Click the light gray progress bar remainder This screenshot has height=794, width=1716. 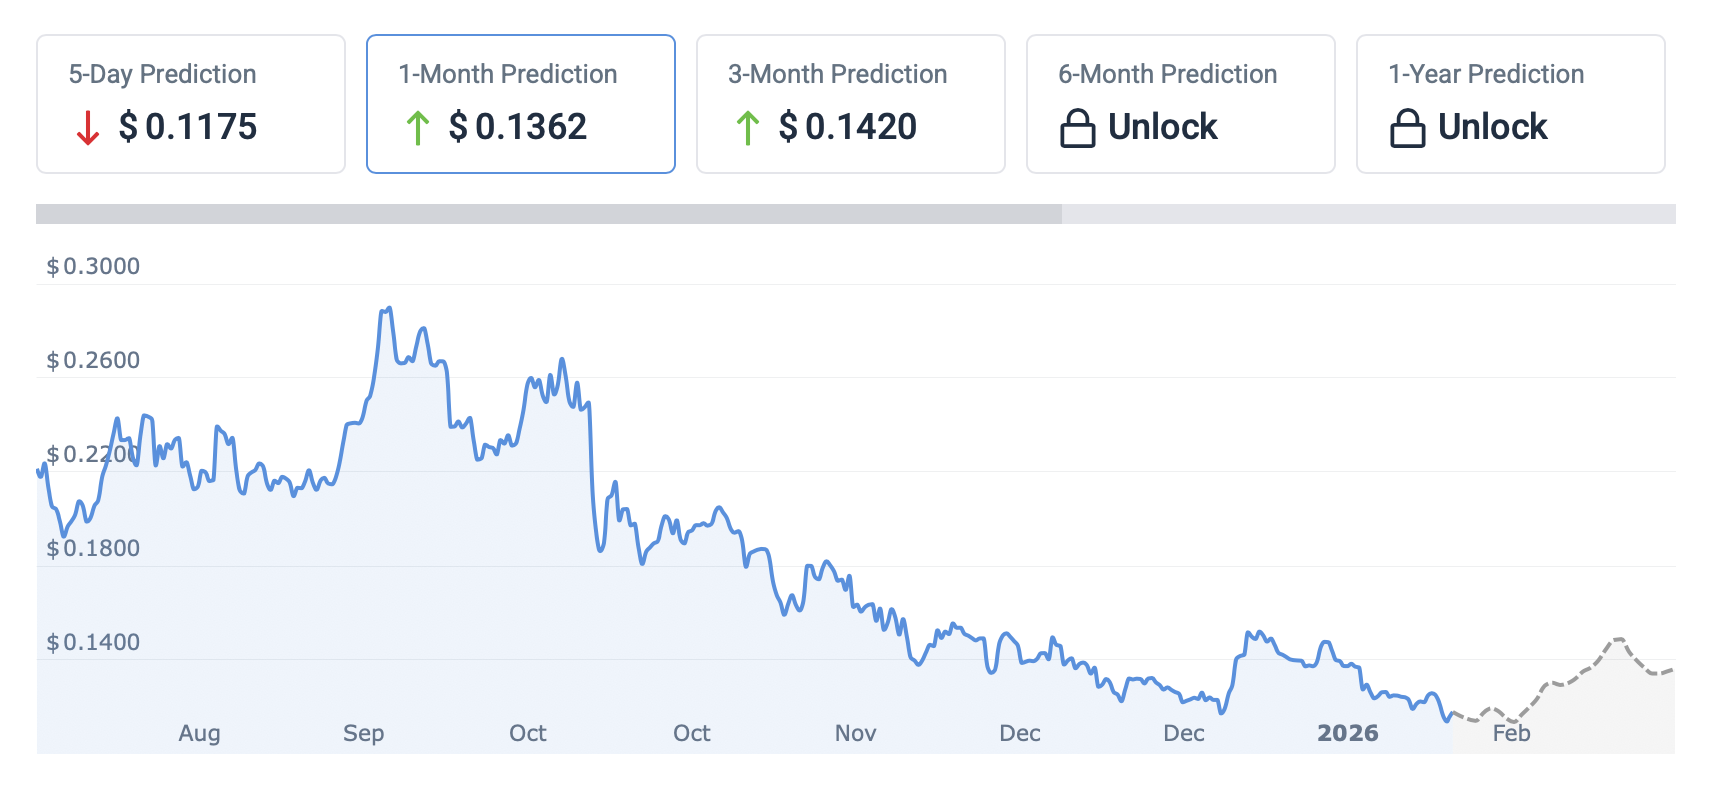coord(1368,214)
